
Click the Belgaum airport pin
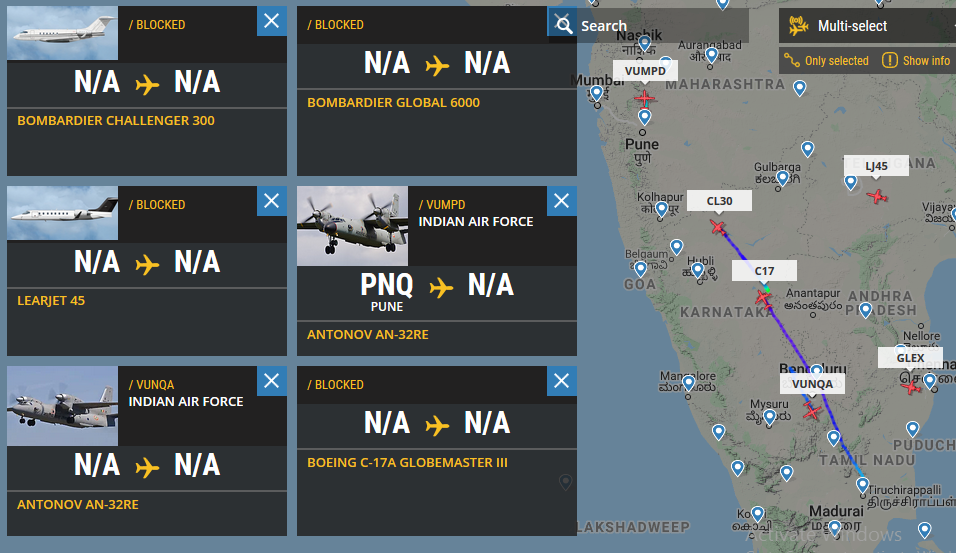[640, 268]
